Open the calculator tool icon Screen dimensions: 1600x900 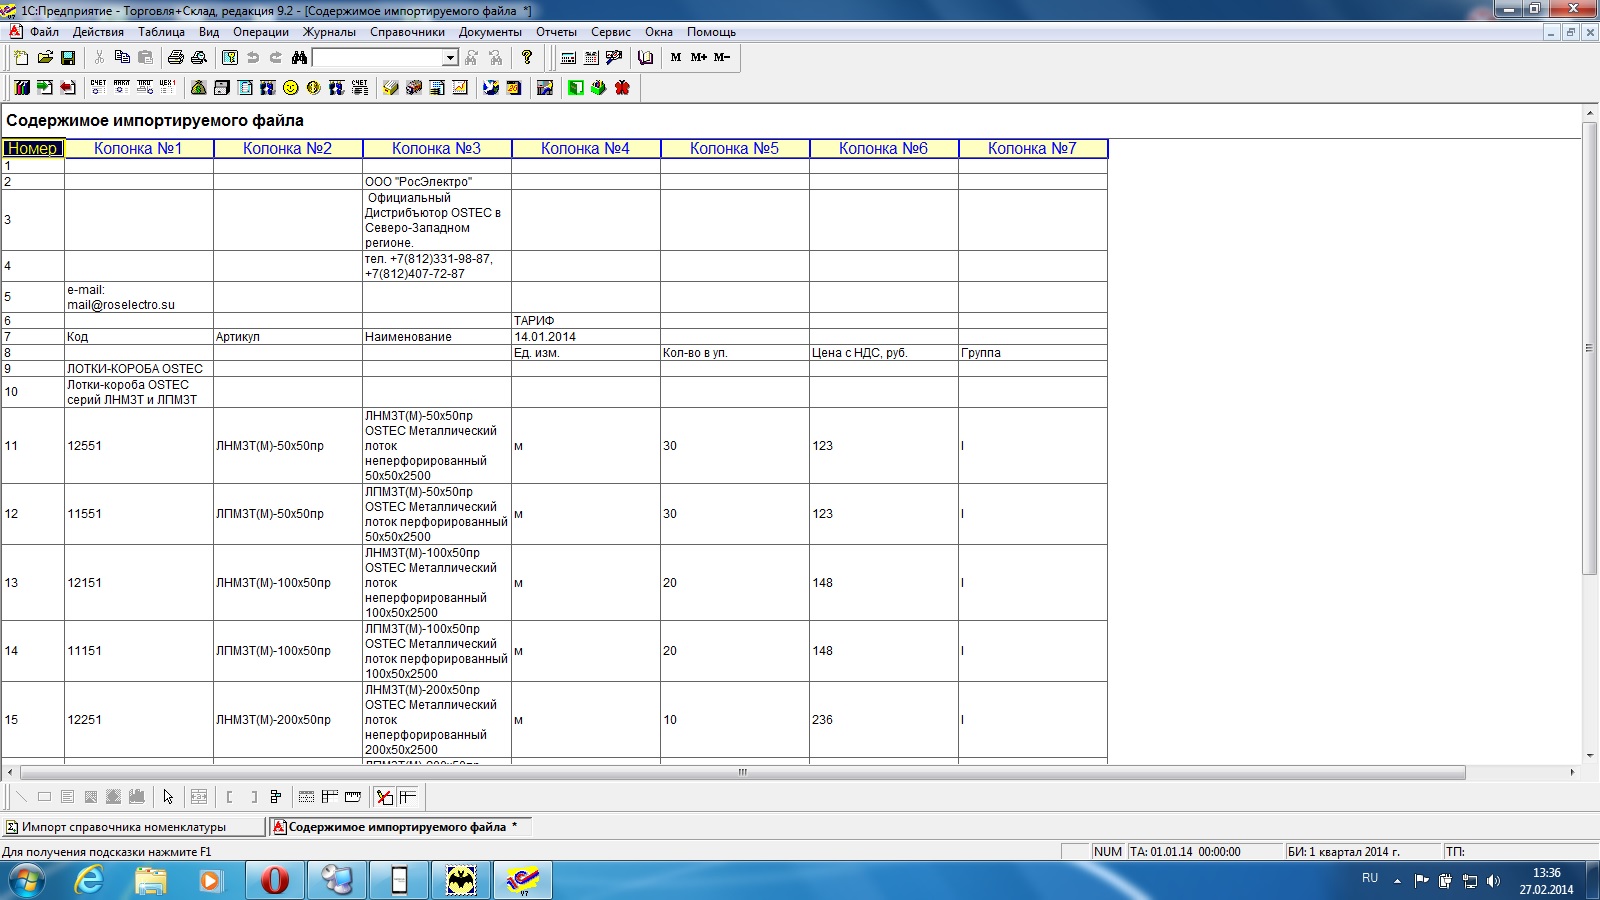[568, 58]
